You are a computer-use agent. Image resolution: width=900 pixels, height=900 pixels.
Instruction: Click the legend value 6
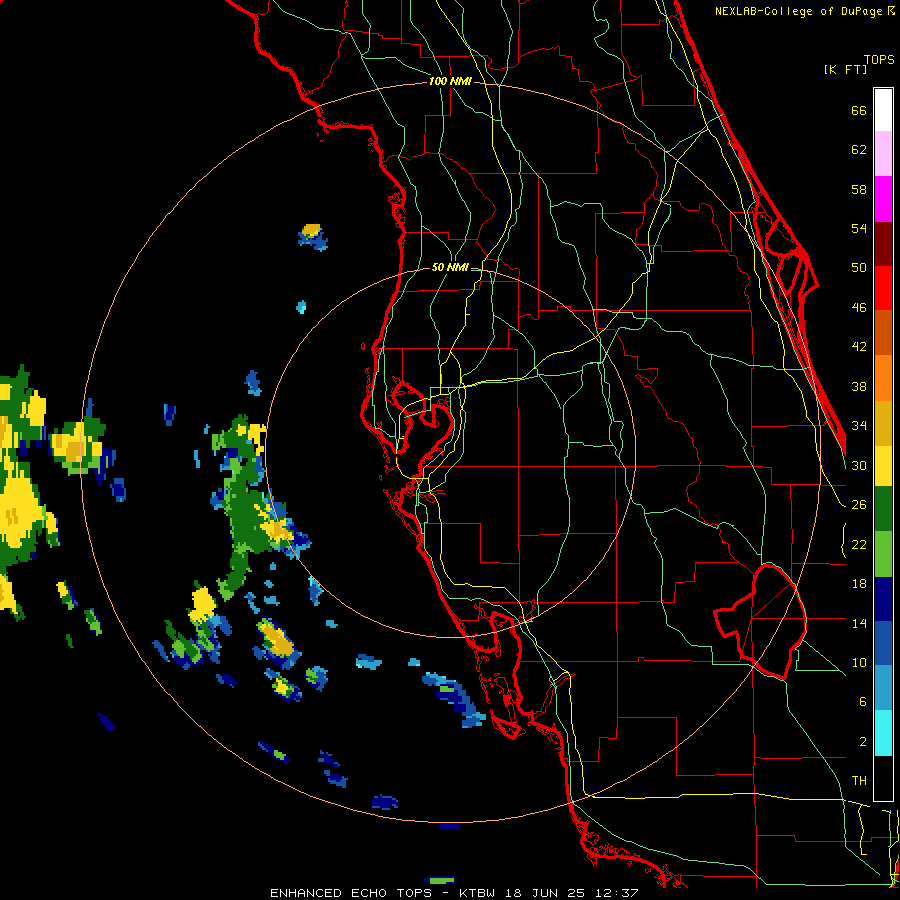click(862, 701)
